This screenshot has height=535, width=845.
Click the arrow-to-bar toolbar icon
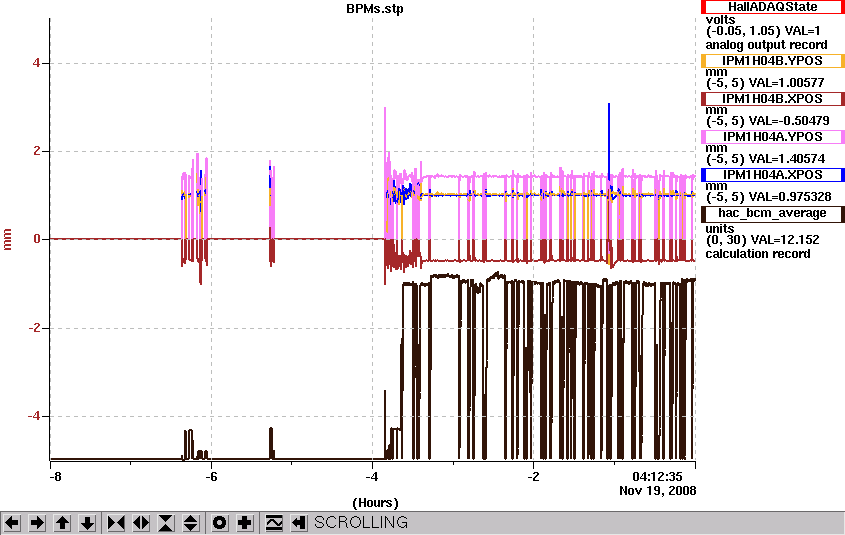tap(299, 523)
